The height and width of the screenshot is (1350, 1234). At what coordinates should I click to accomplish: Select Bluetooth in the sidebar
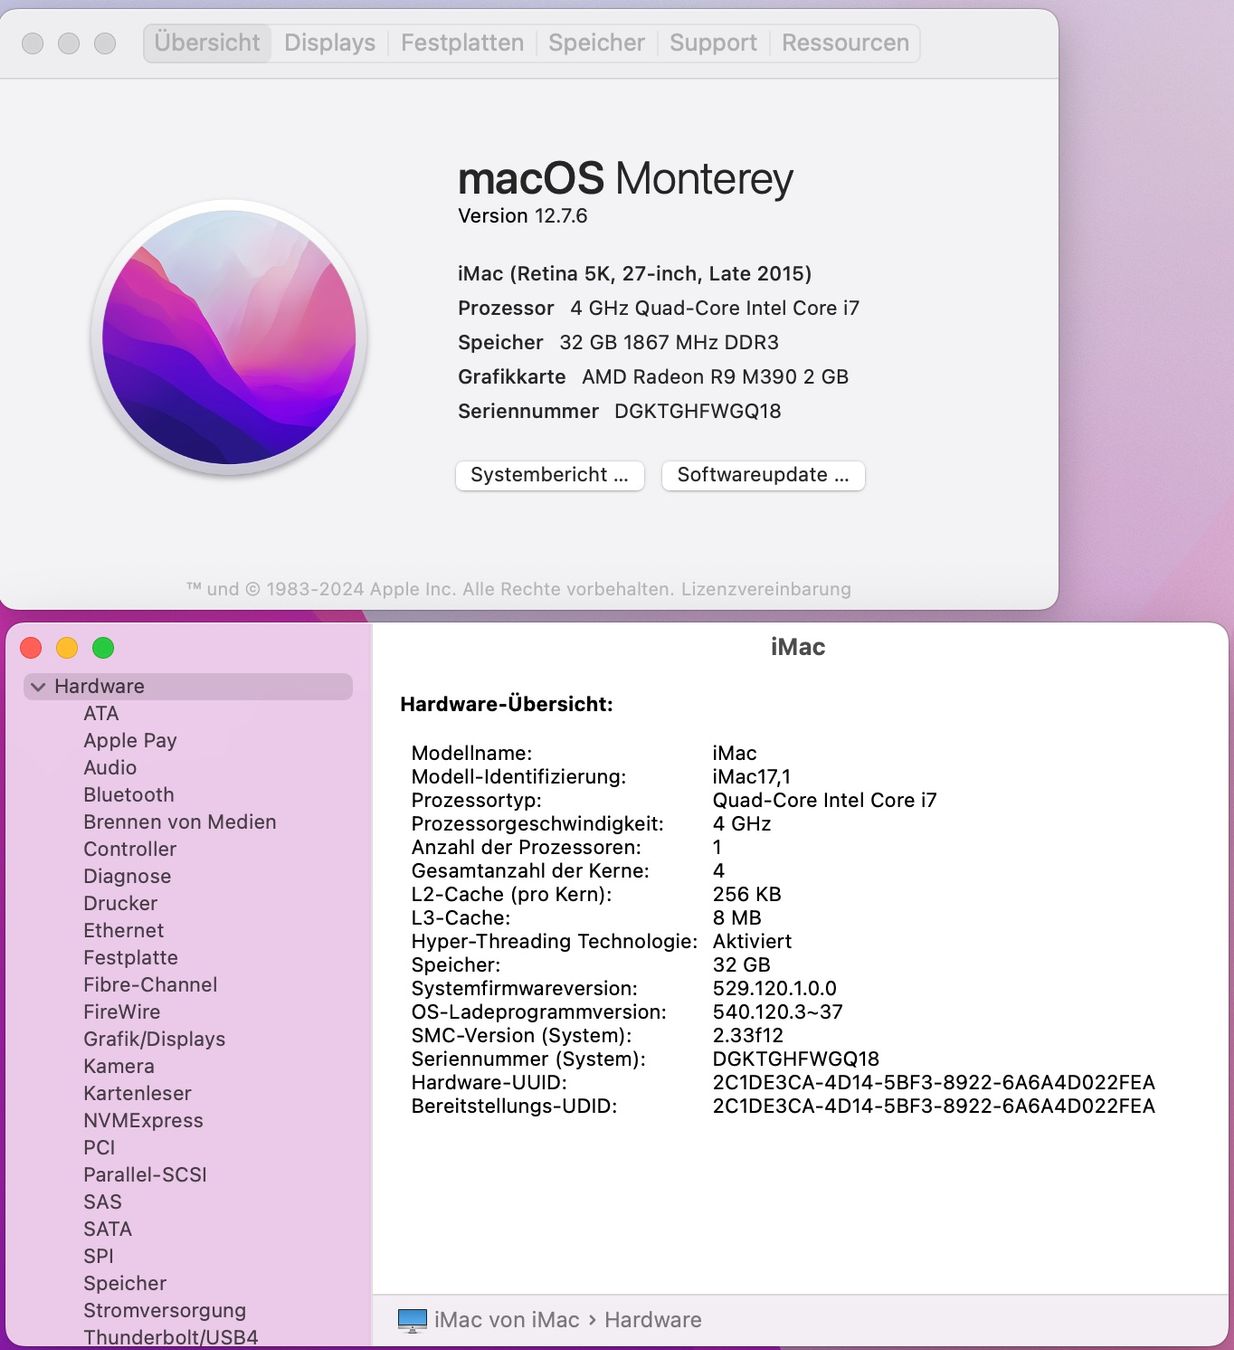pyautogui.click(x=129, y=795)
